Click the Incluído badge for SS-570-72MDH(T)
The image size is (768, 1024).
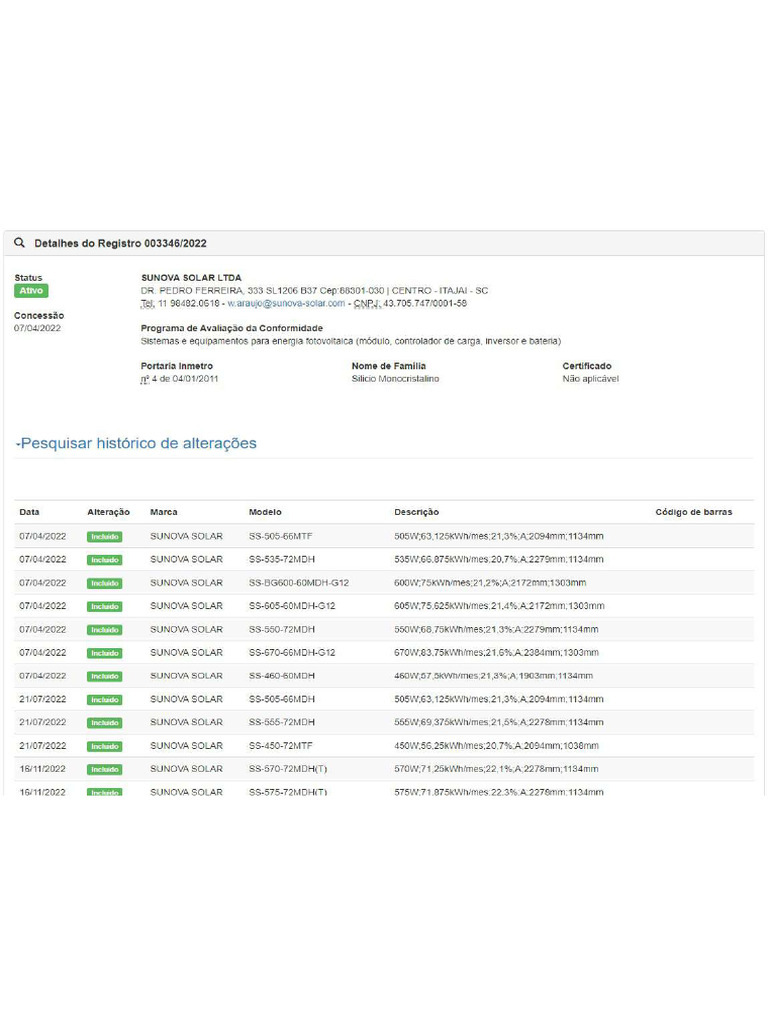coord(104,769)
